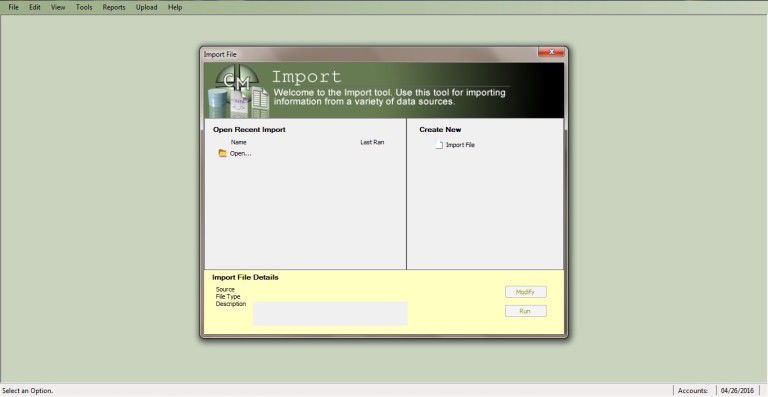768x397 pixels.
Task: Click the blank document icon beside Import File
Action: point(439,145)
